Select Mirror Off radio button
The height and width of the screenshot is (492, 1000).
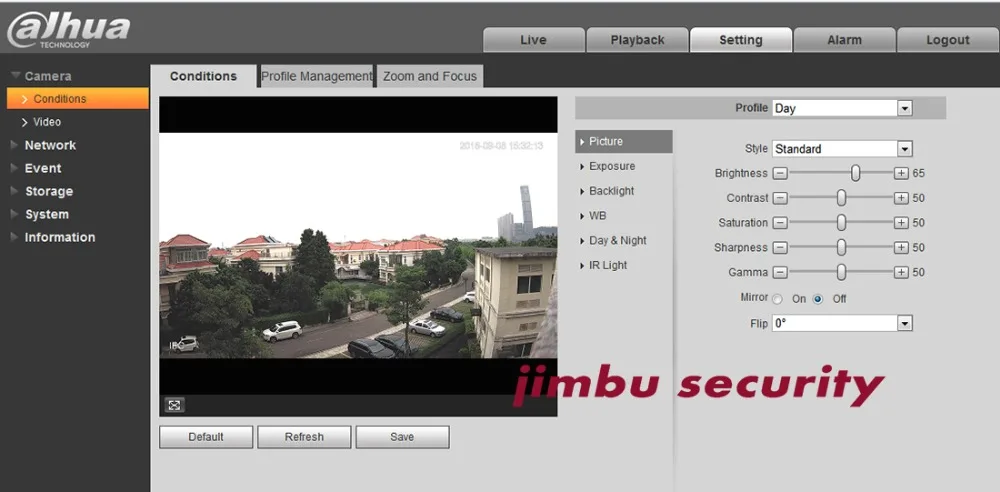coord(818,299)
